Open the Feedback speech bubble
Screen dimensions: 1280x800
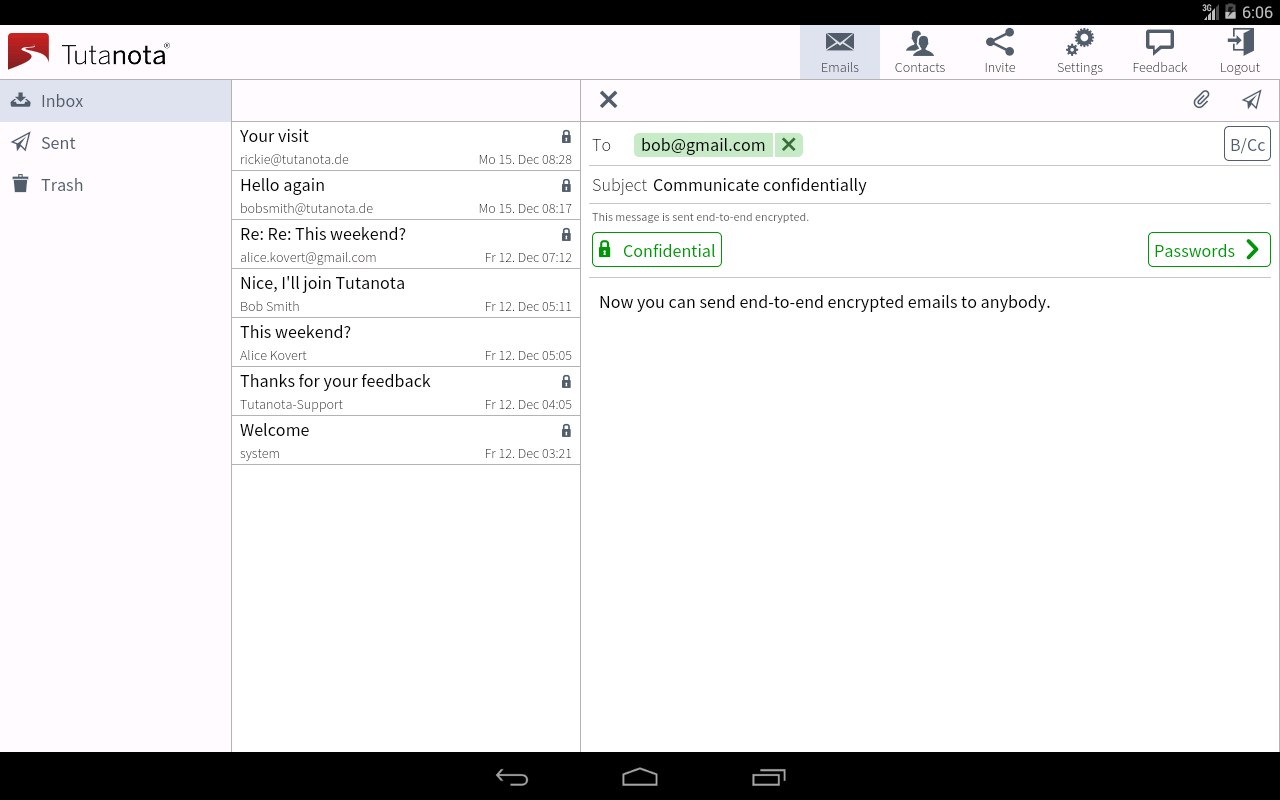tap(1159, 53)
